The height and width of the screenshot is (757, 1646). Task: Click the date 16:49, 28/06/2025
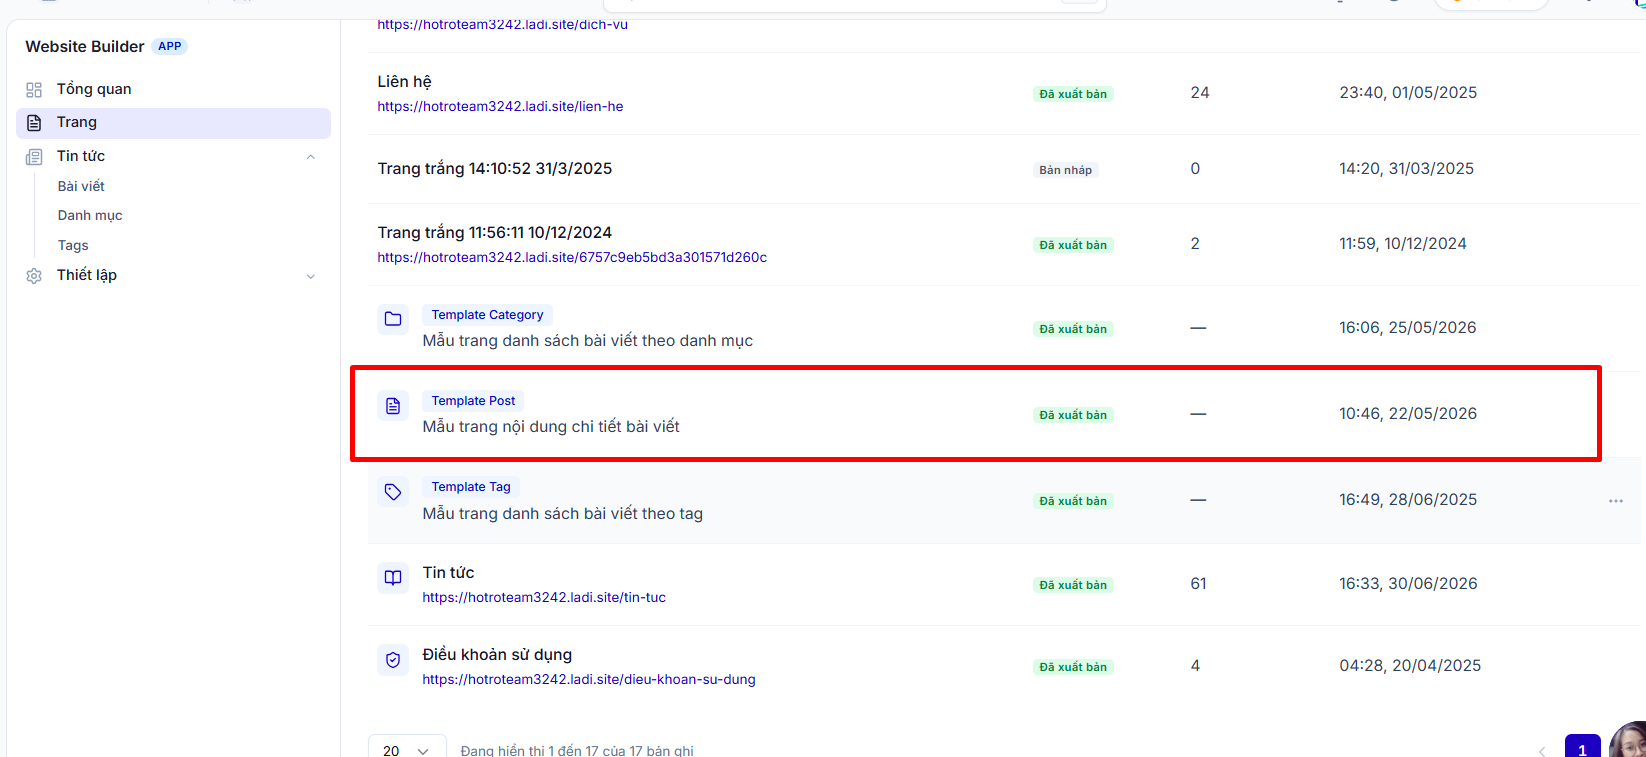click(1408, 499)
